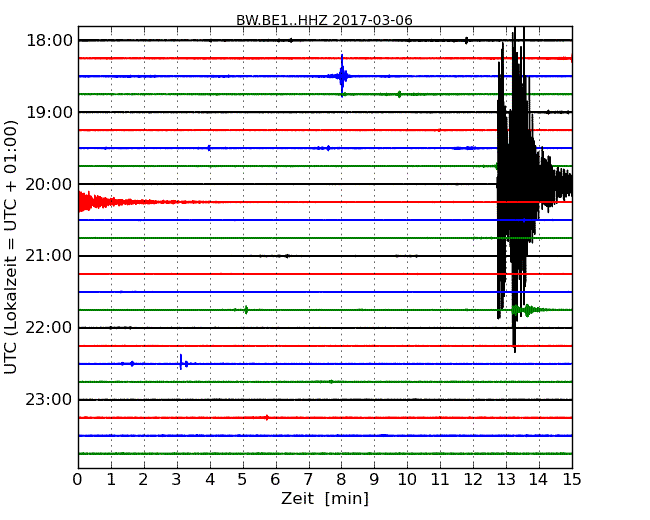Image resolution: width=650 pixels, height=520 pixels.
Task: Click the x-axis tick label 15
Action: coord(572,480)
